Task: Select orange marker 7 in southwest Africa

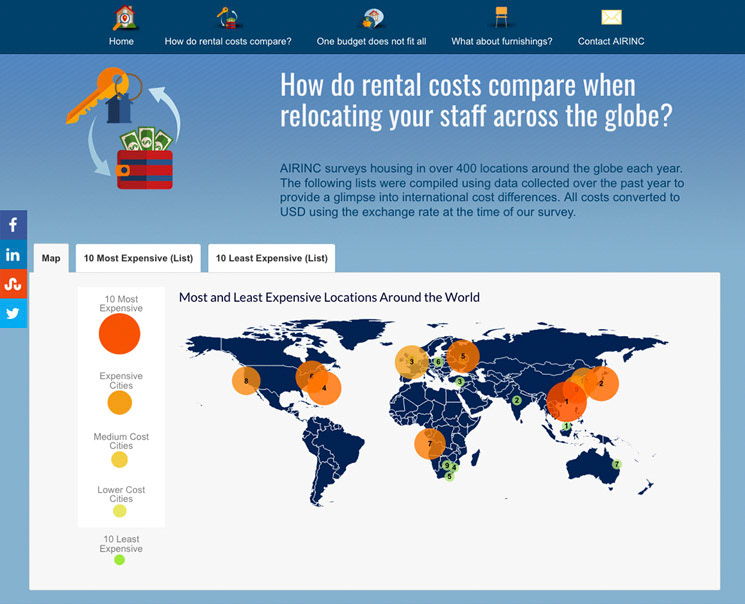Action: pos(430,444)
